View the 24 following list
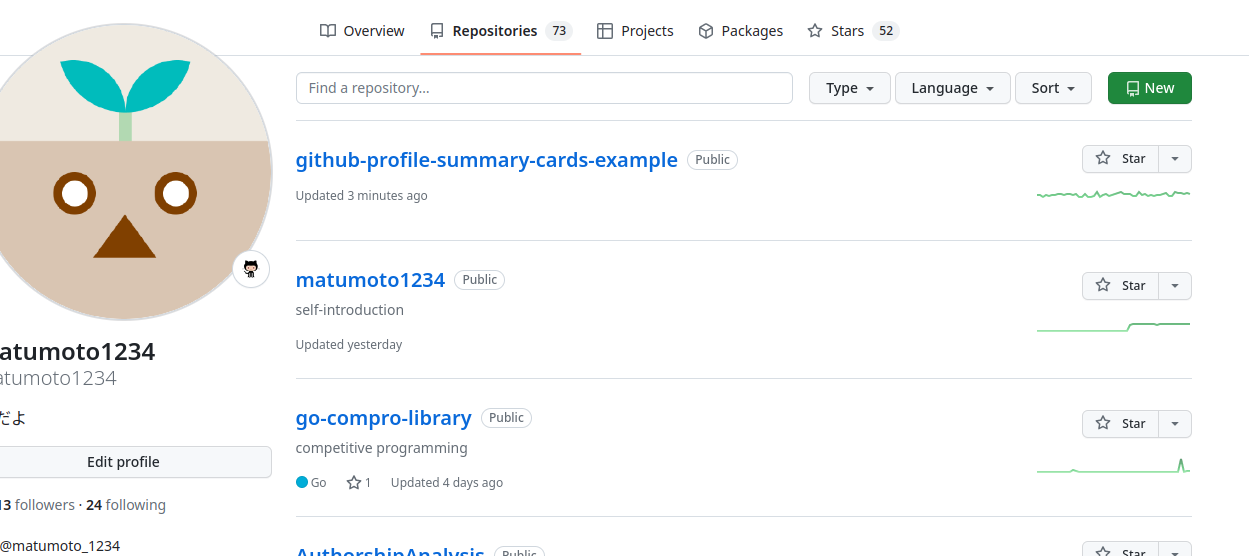The height and width of the screenshot is (556, 1249). (126, 505)
